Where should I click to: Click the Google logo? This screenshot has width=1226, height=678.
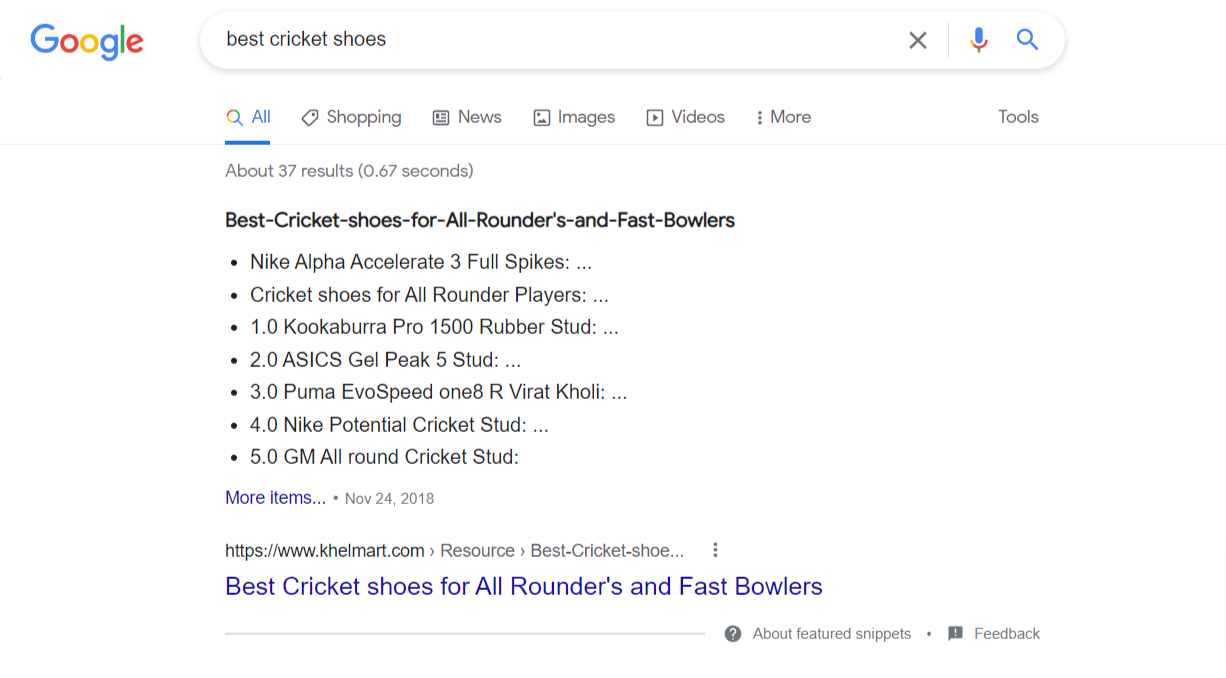(x=87, y=41)
